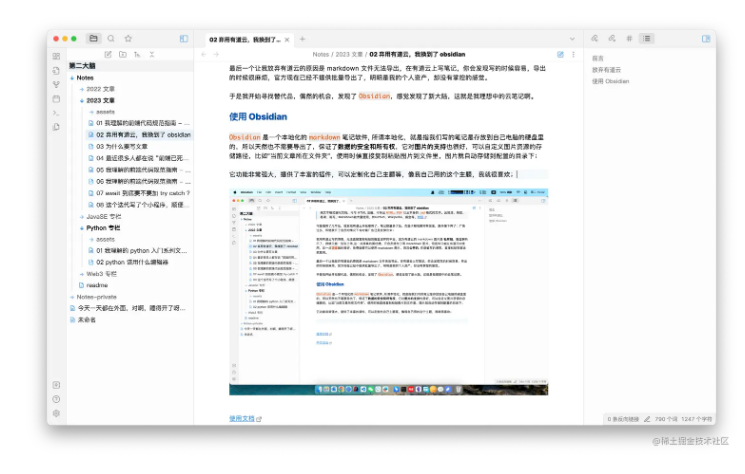This screenshot has height=474, width=745.
Task: Open the vault switcher icon at bottom
Action: click(x=57, y=385)
